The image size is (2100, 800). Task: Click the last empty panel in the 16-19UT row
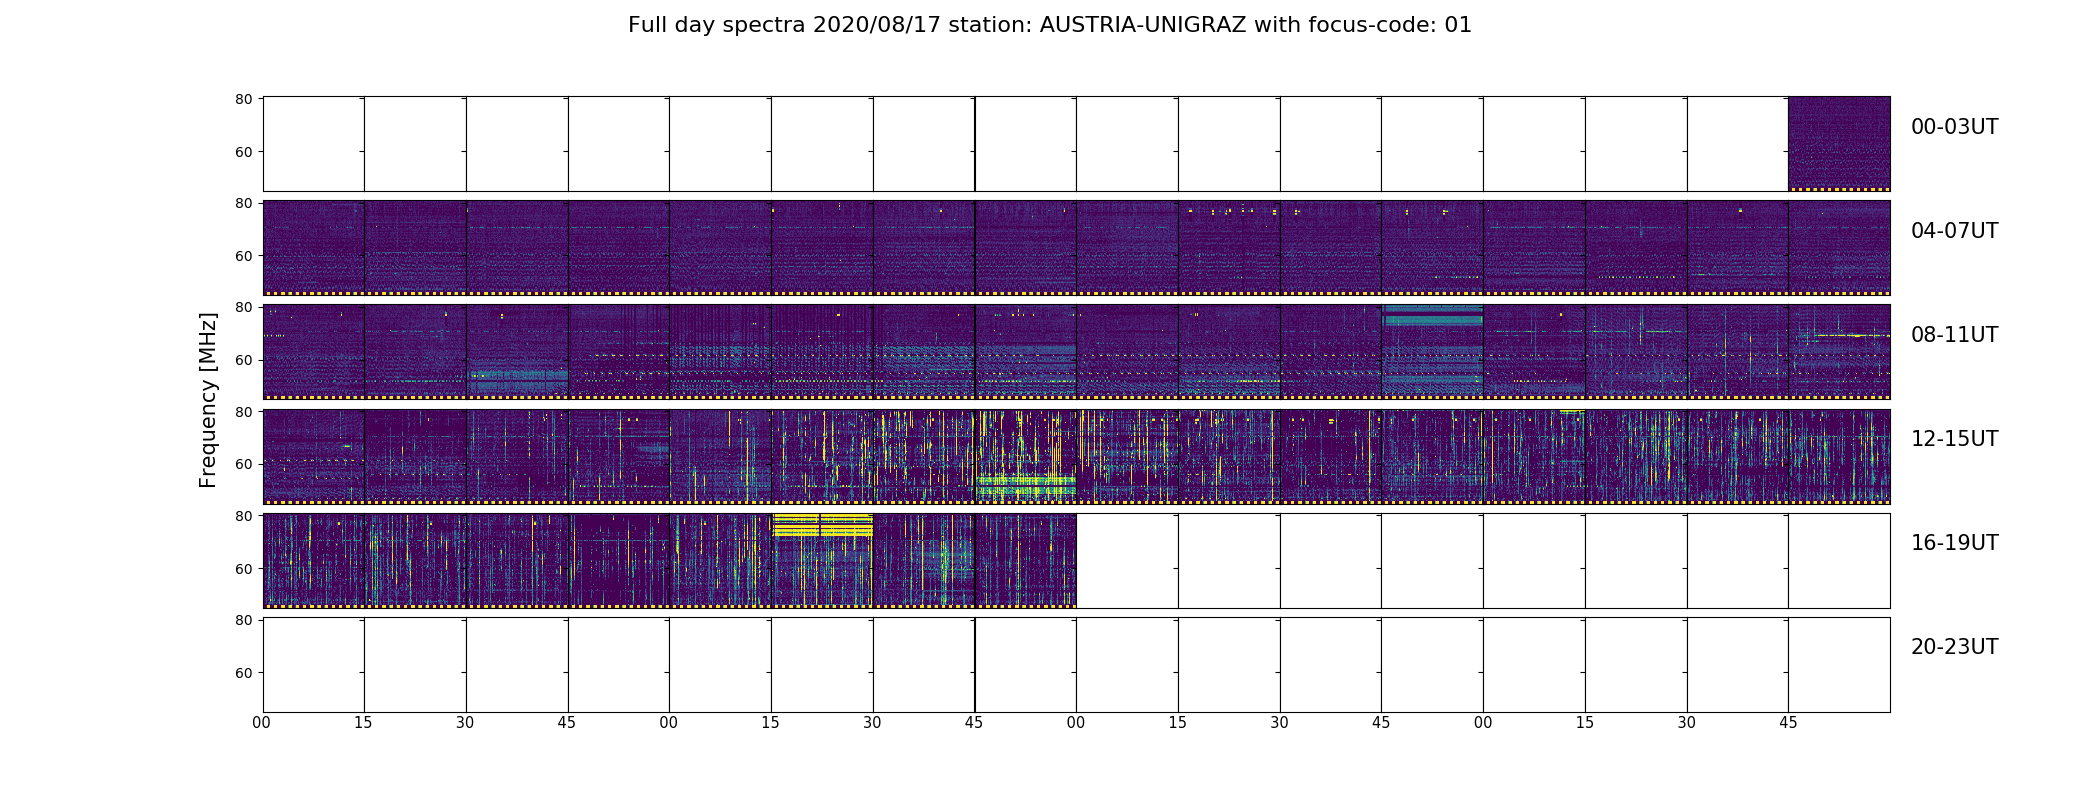point(1839,560)
